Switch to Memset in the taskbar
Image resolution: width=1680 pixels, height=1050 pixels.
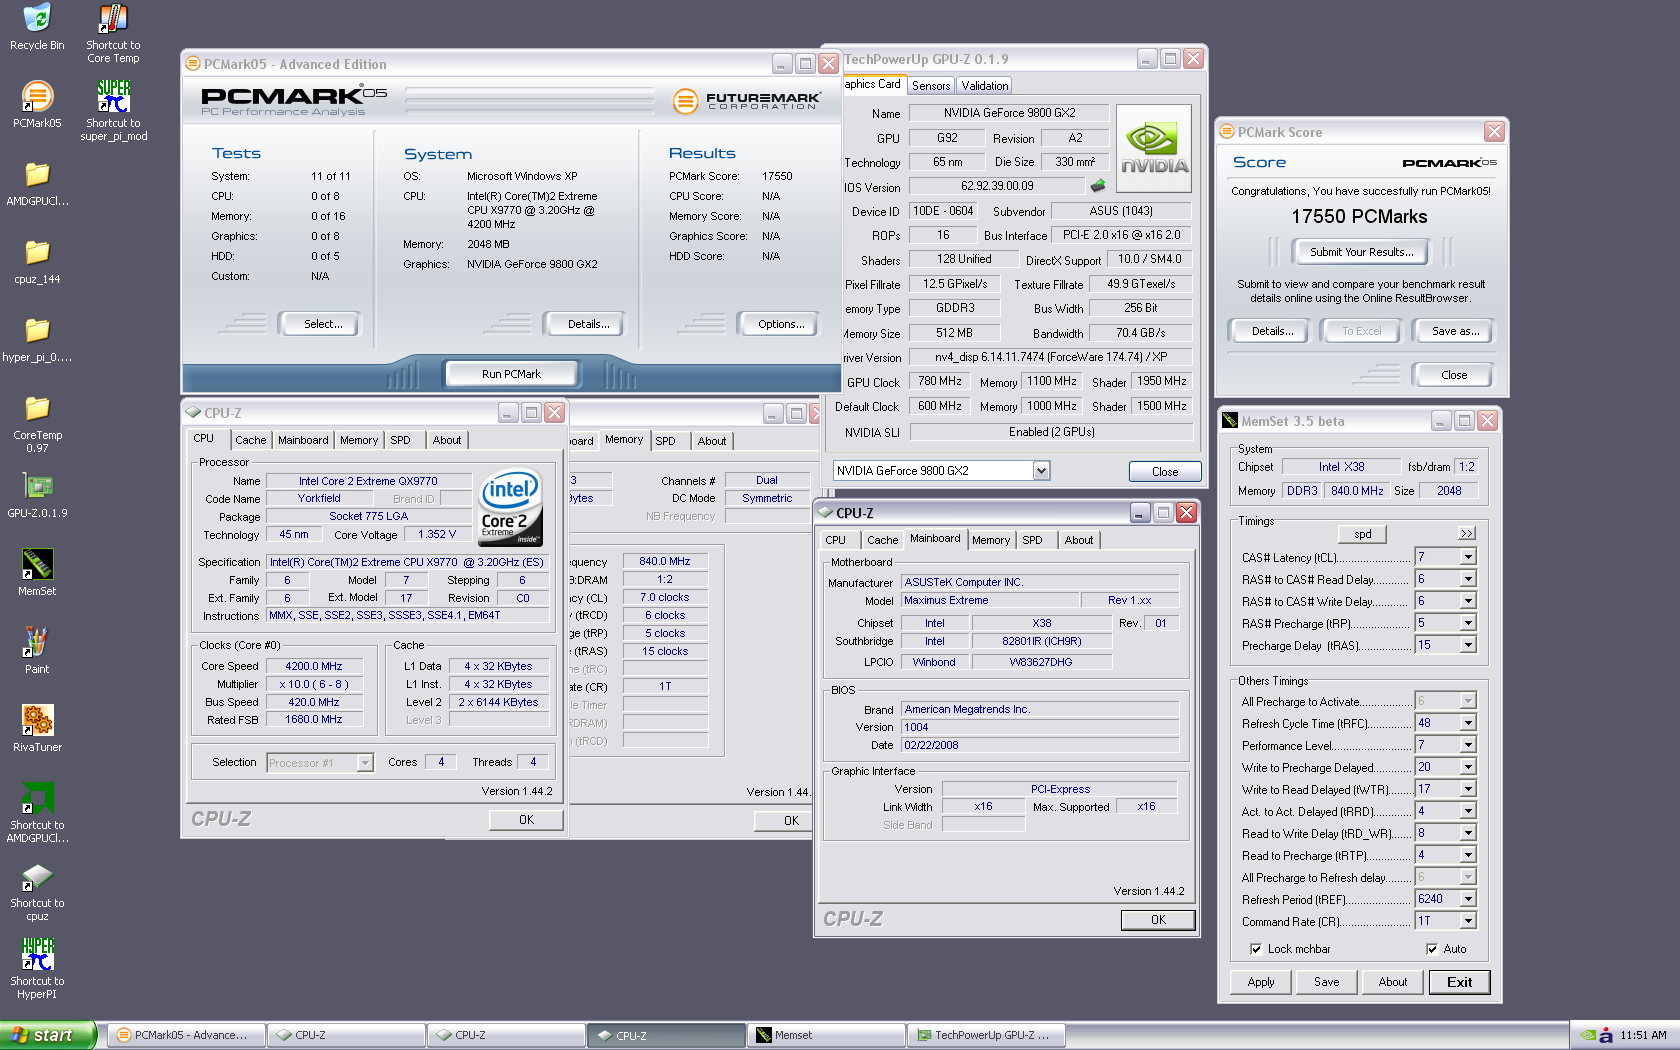(x=826, y=1035)
